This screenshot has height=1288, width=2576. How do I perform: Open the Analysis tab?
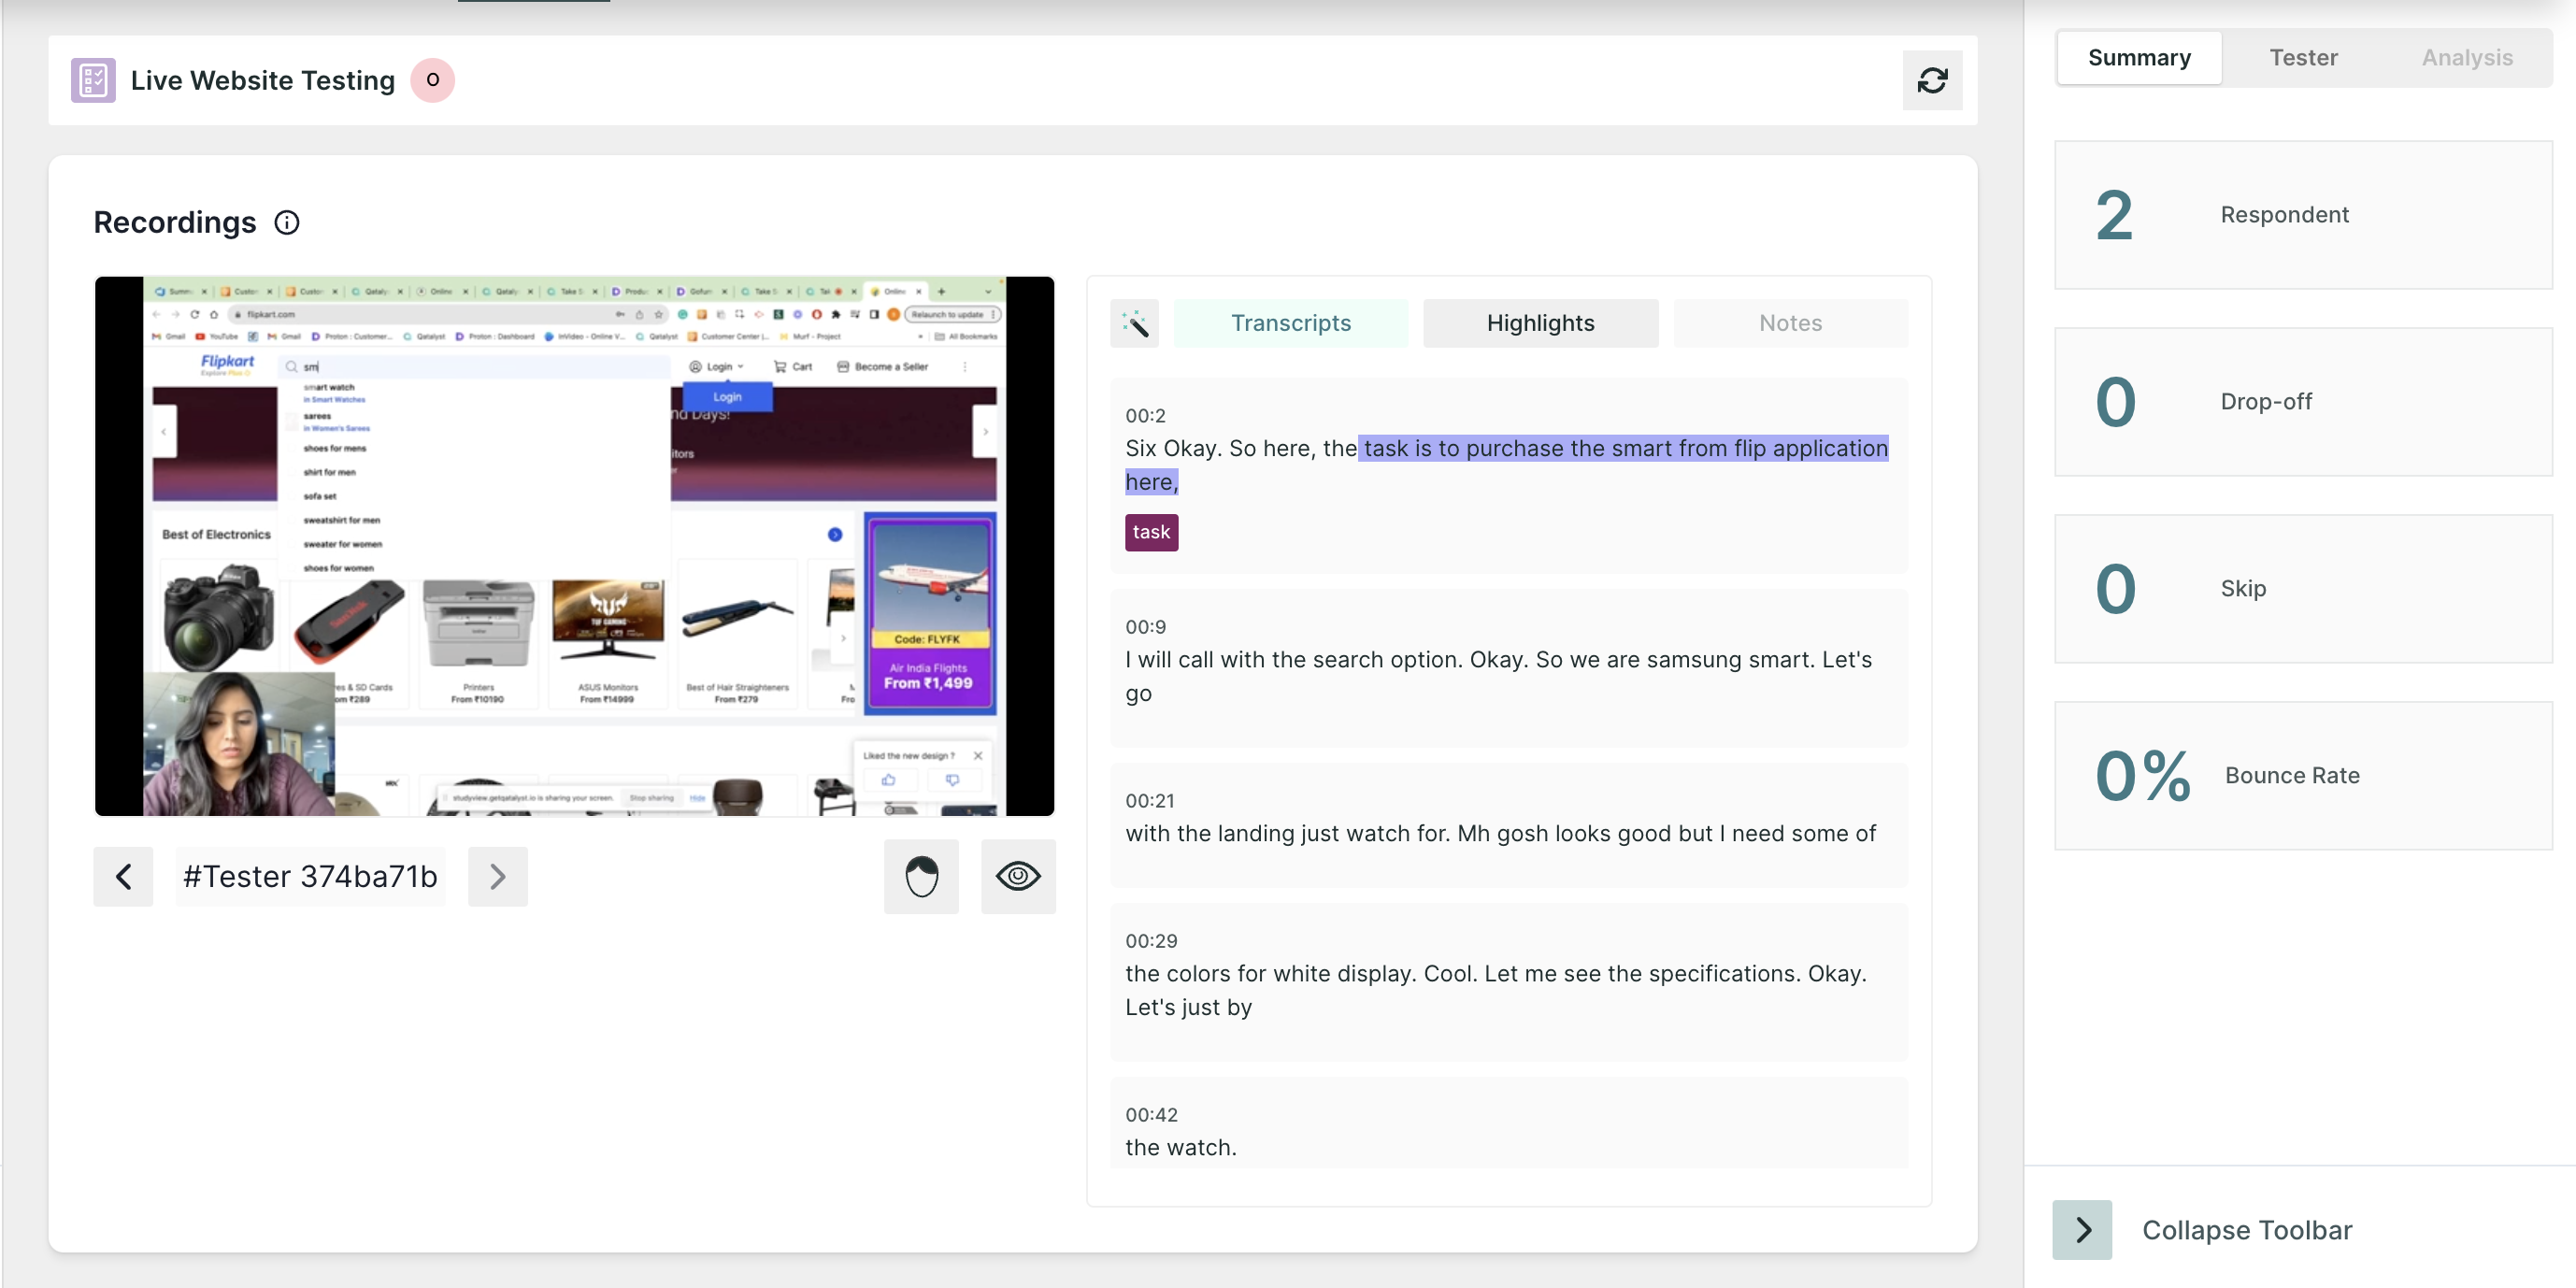(2467, 58)
